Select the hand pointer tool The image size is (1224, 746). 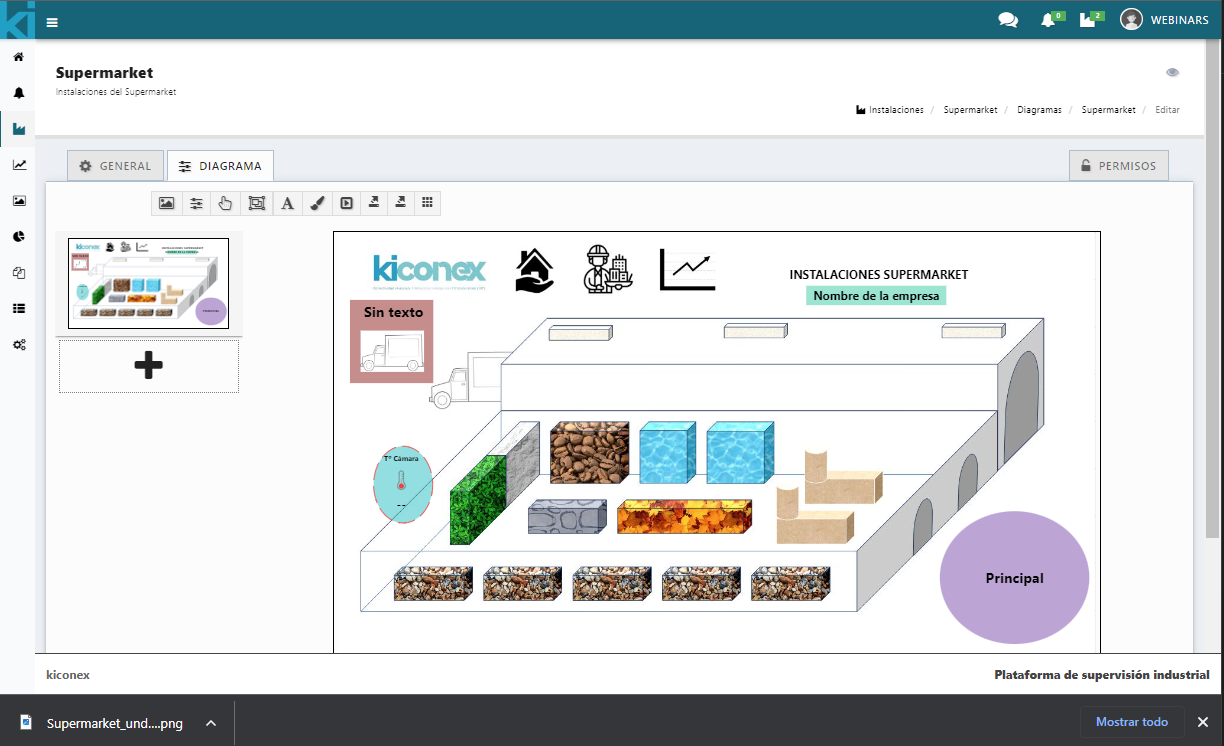pos(225,203)
